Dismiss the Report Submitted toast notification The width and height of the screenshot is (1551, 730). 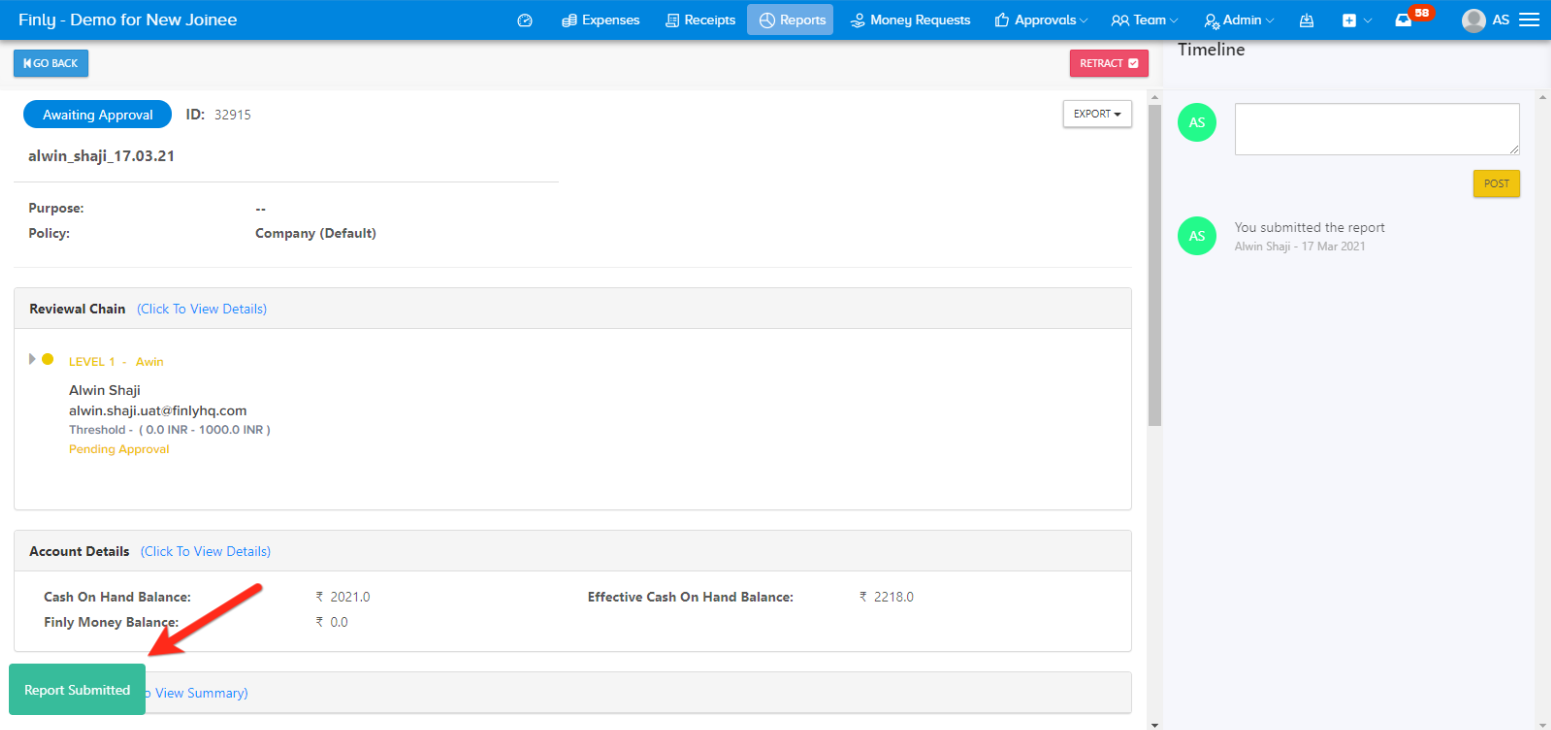[77, 690]
